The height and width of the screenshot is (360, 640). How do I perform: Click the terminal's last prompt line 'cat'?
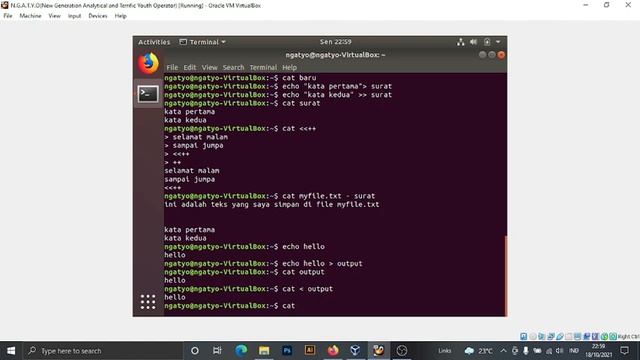230,306
